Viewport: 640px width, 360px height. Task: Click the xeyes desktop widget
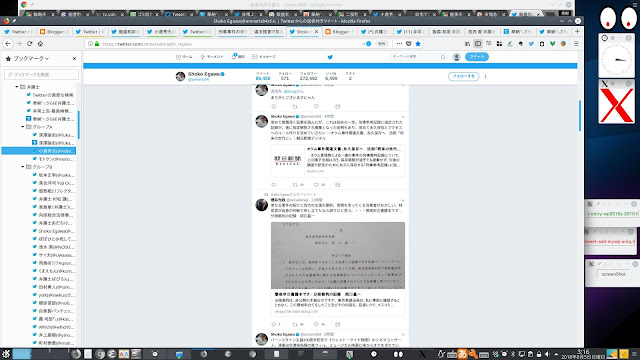coord(618,18)
